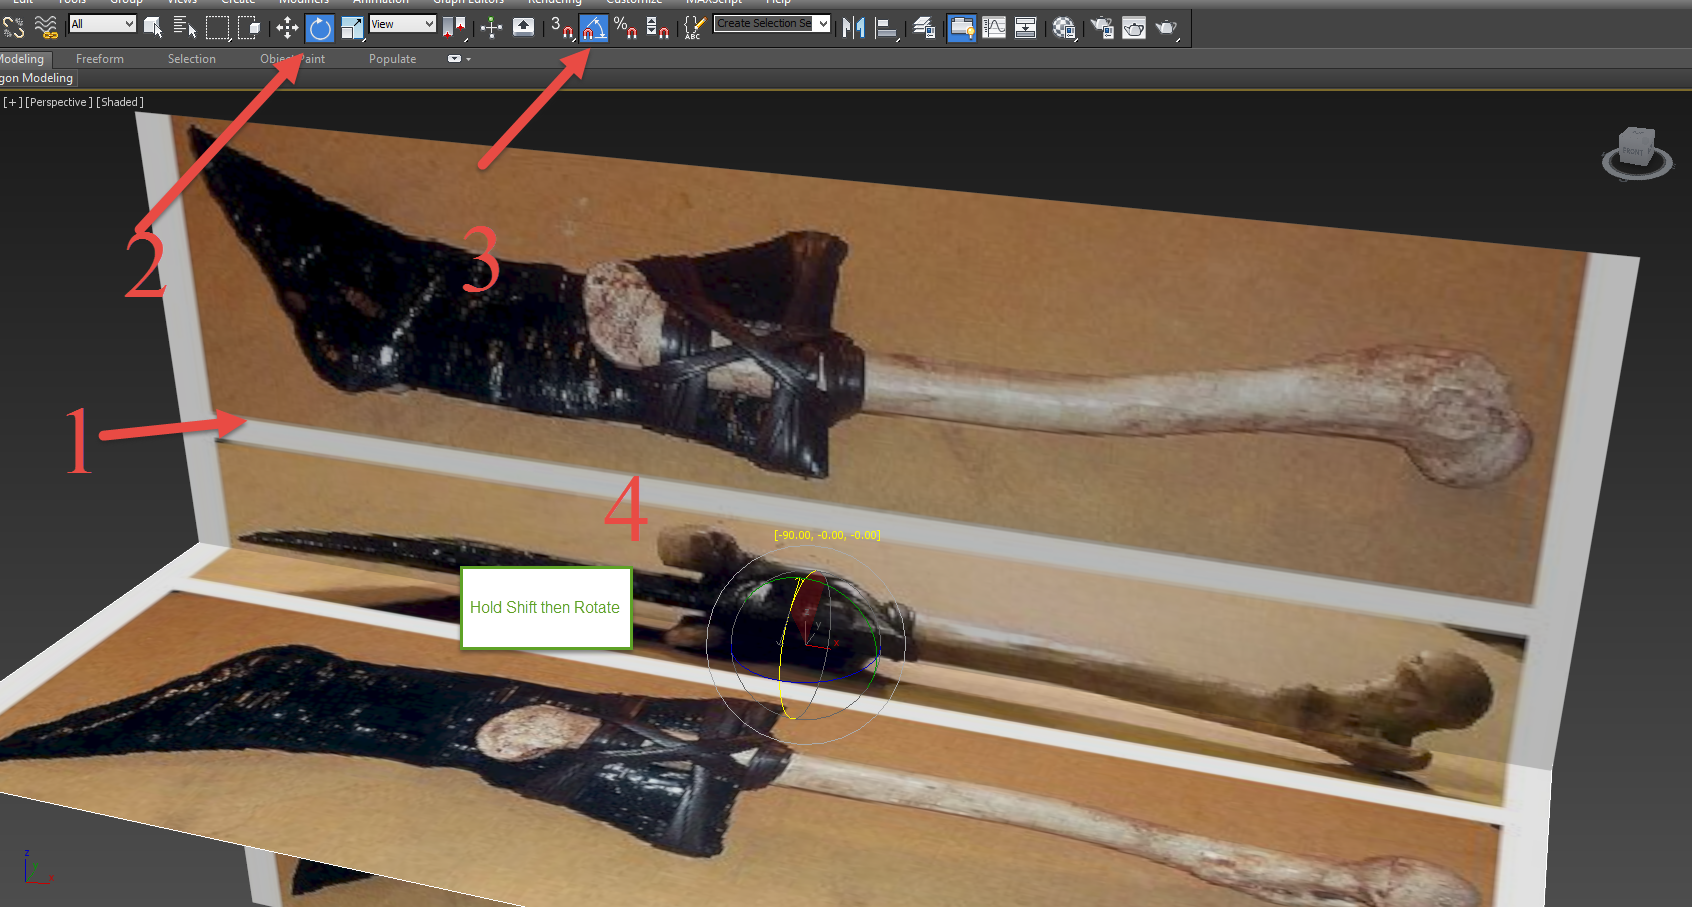Expand the Polygon Modeling panel
This screenshot has width=1692, height=907.
(37, 78)
